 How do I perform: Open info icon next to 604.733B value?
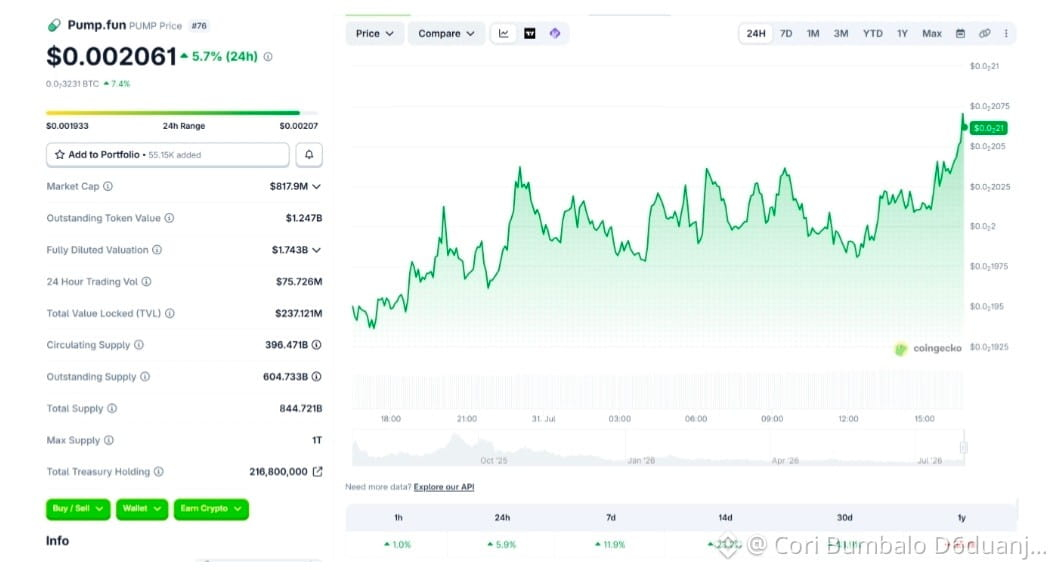pos(317,376)
